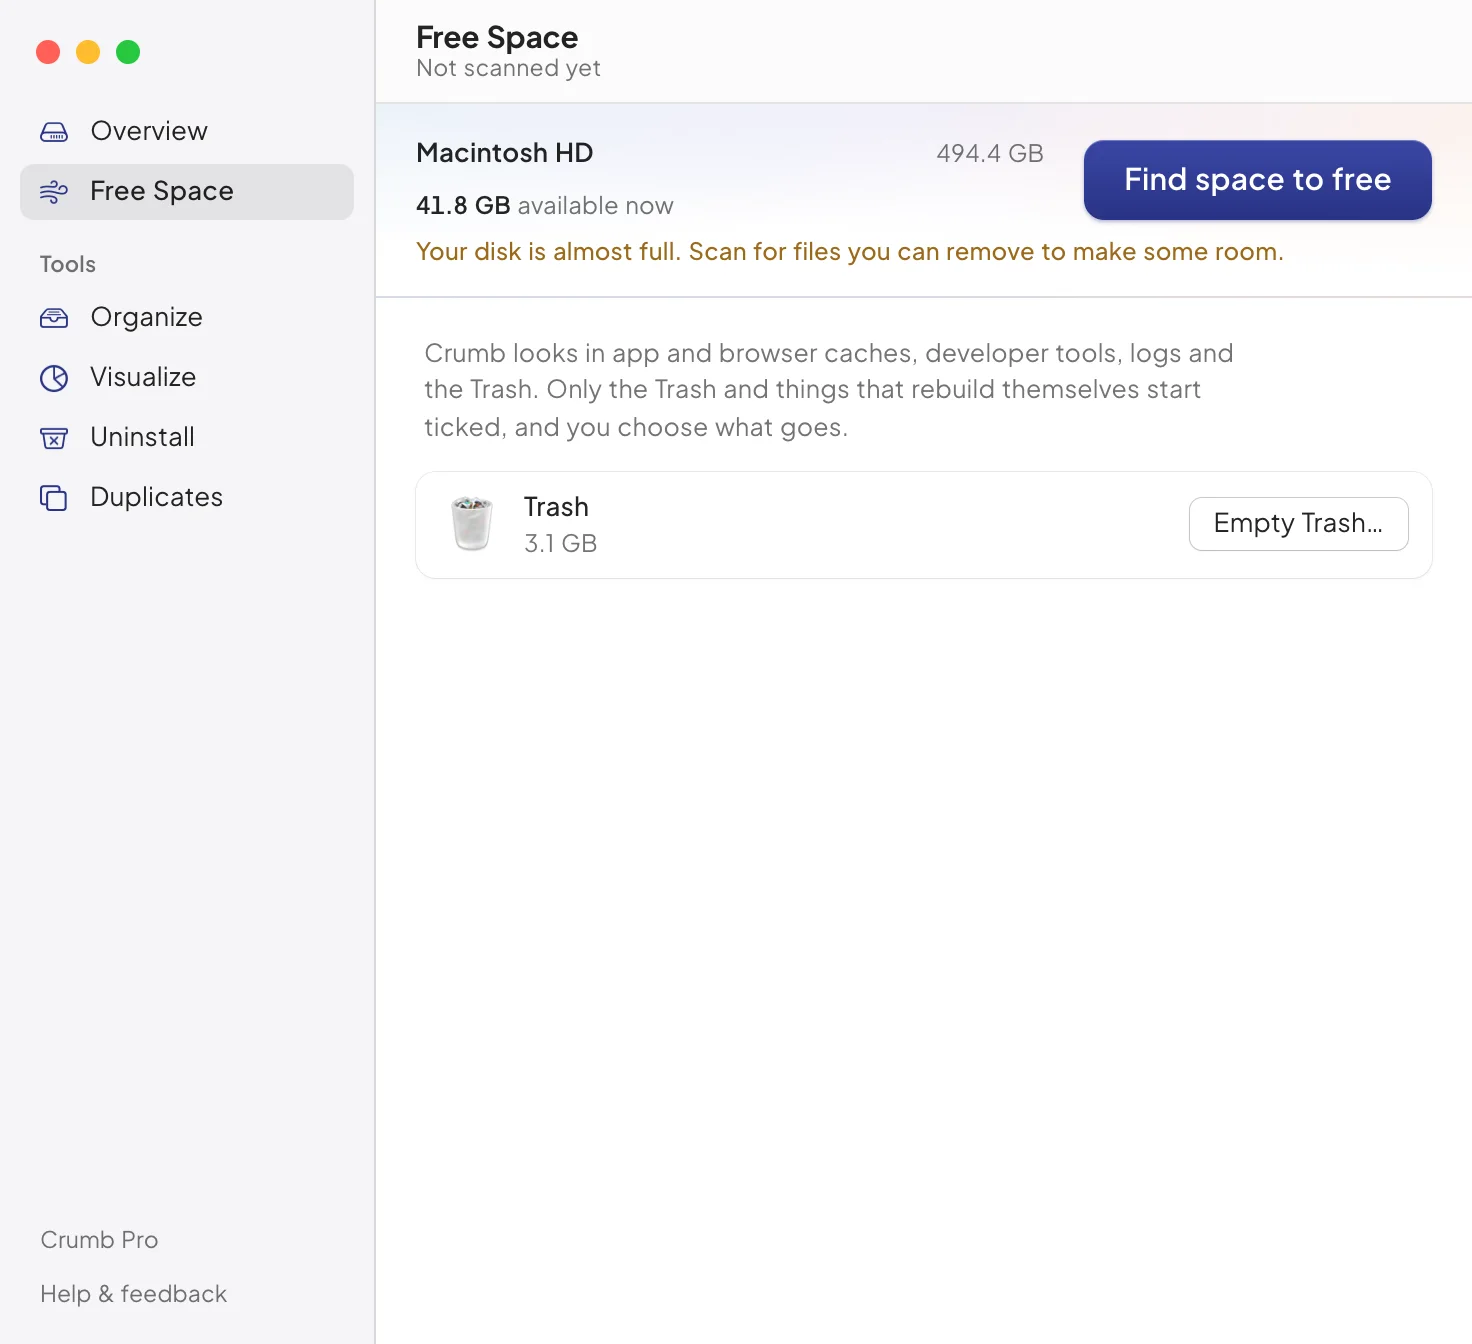Open the Duplicates tool

[x=187, y=497]
